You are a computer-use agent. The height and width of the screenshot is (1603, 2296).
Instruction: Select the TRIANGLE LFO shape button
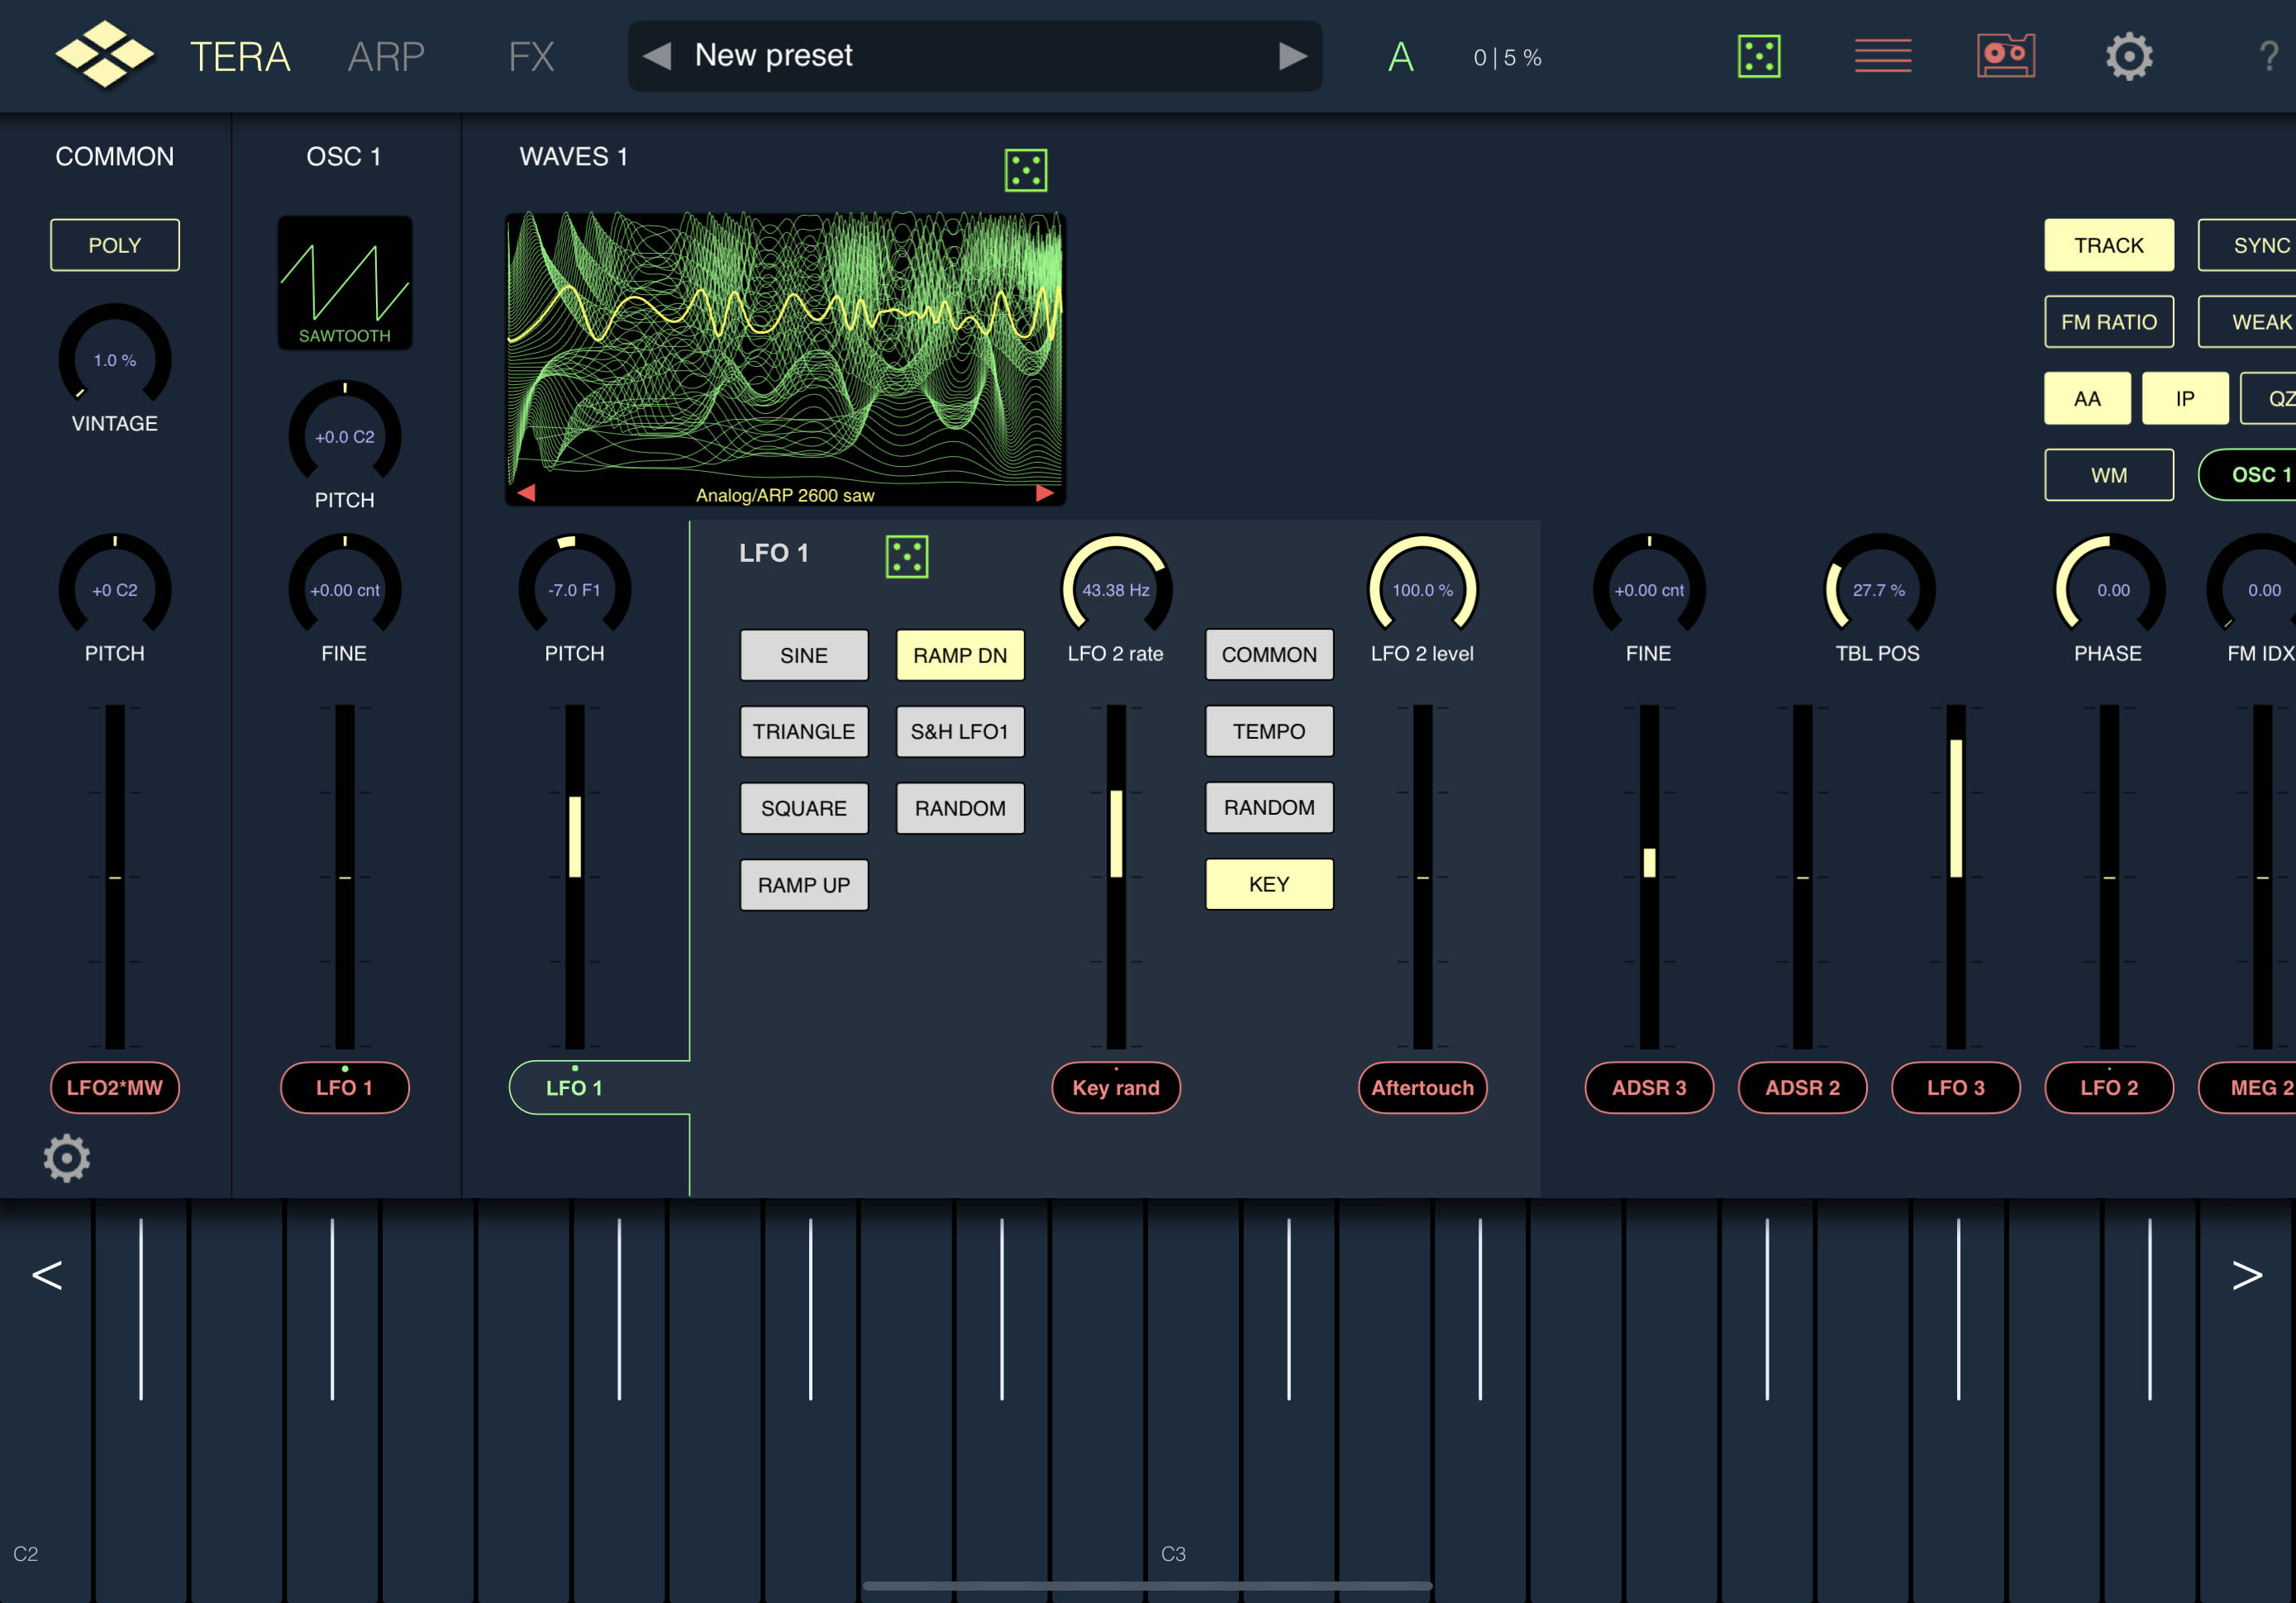click(803, 731)
